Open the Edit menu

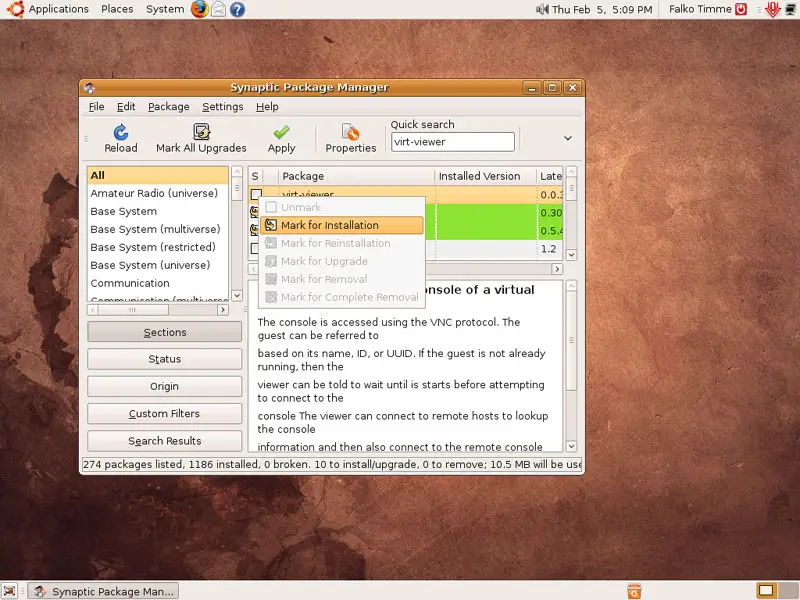tap(126, 107)
